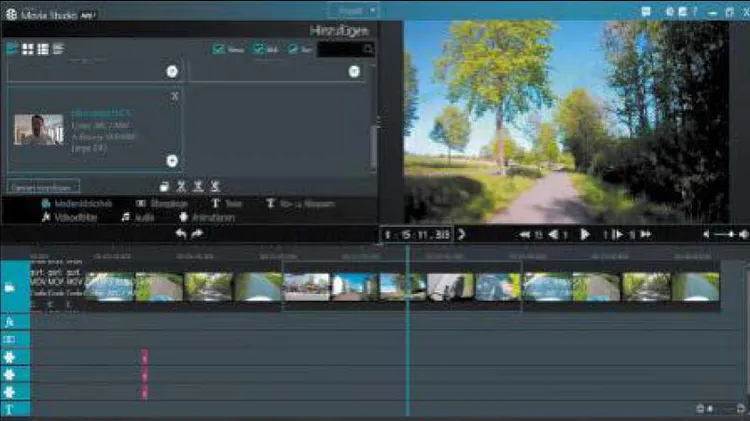Toggle the Ton filter checkbox
The height and width of the screenshot is (421, 750).
point(293,49)
